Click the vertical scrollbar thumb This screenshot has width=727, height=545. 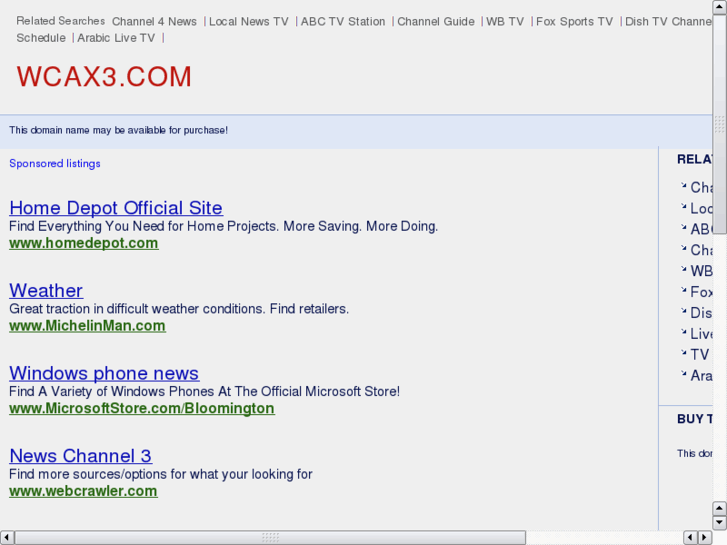(720, 124)
